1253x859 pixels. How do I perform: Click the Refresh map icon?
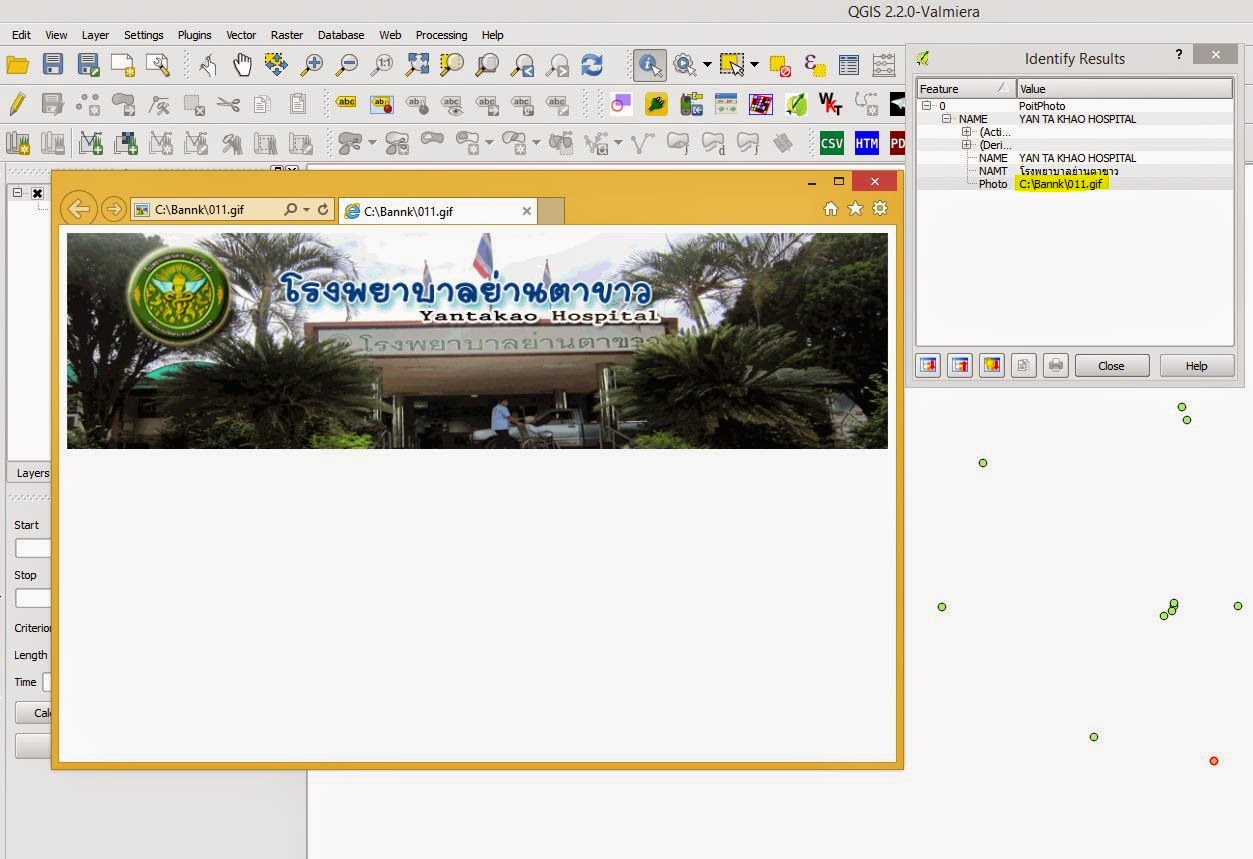(x=592, y=66)
